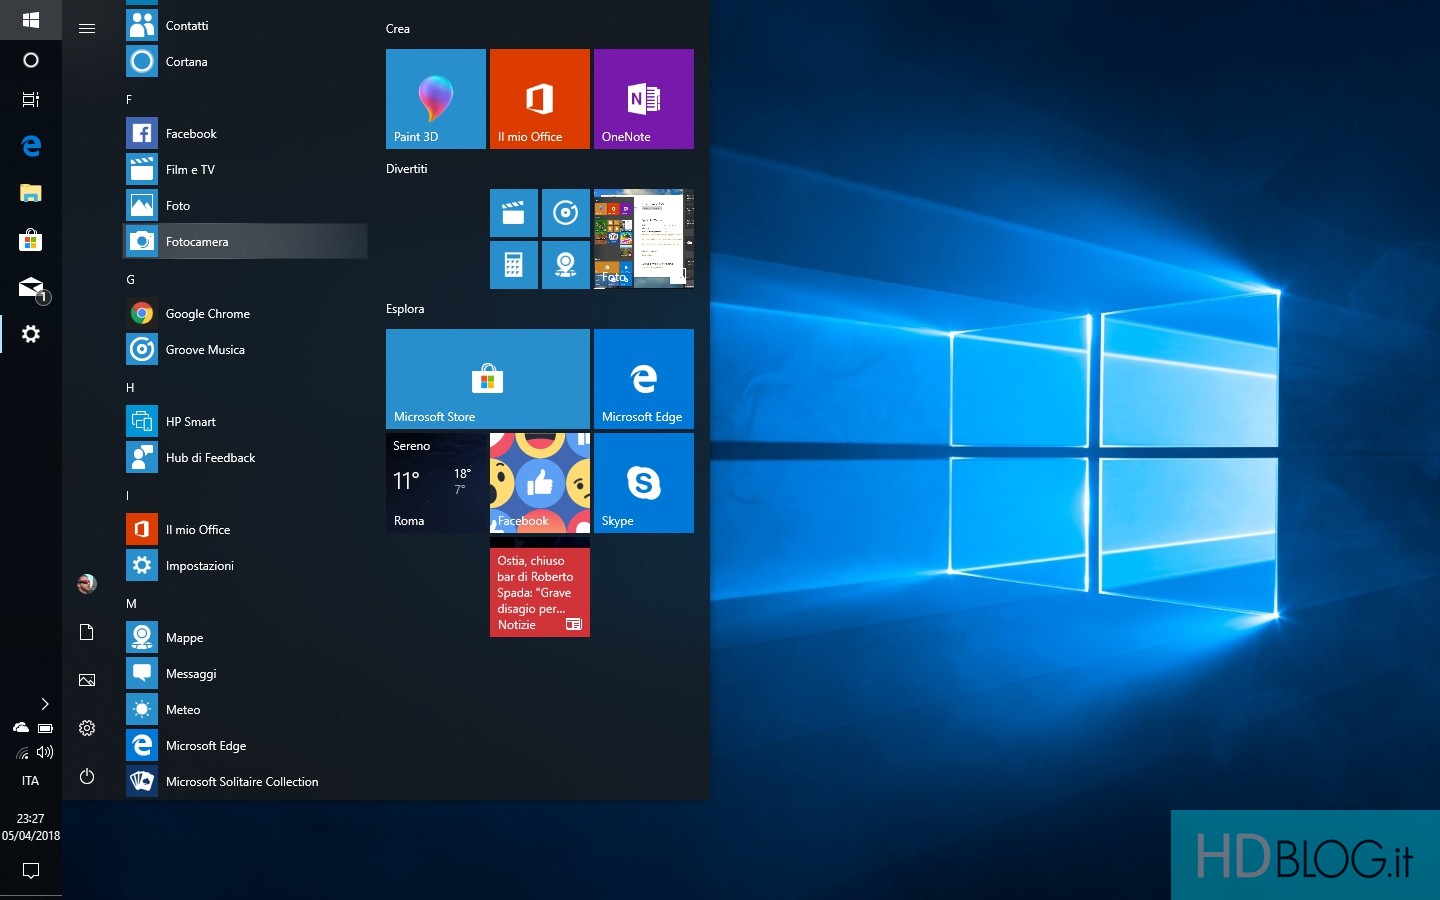This screenshot has width=1440, height=900.
Task: Launch Microsoft Solitaire Collection
Action: 245,782
